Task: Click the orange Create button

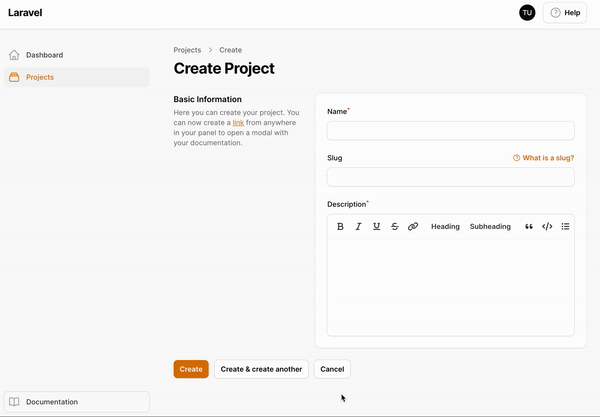Action: coord(191,369)
